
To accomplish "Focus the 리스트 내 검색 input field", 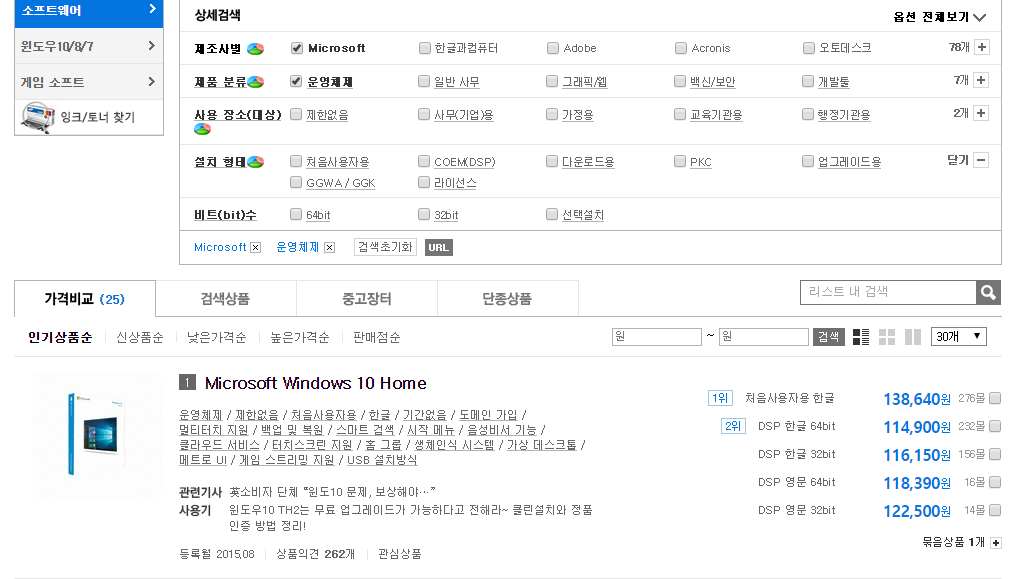I will pos(888,292).
